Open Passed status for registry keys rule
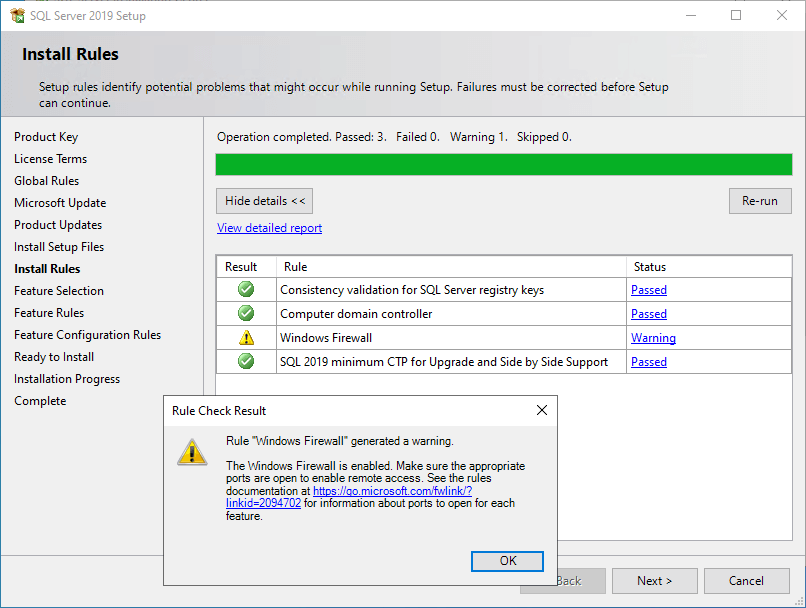806x608 pixels. pos(649,290)
